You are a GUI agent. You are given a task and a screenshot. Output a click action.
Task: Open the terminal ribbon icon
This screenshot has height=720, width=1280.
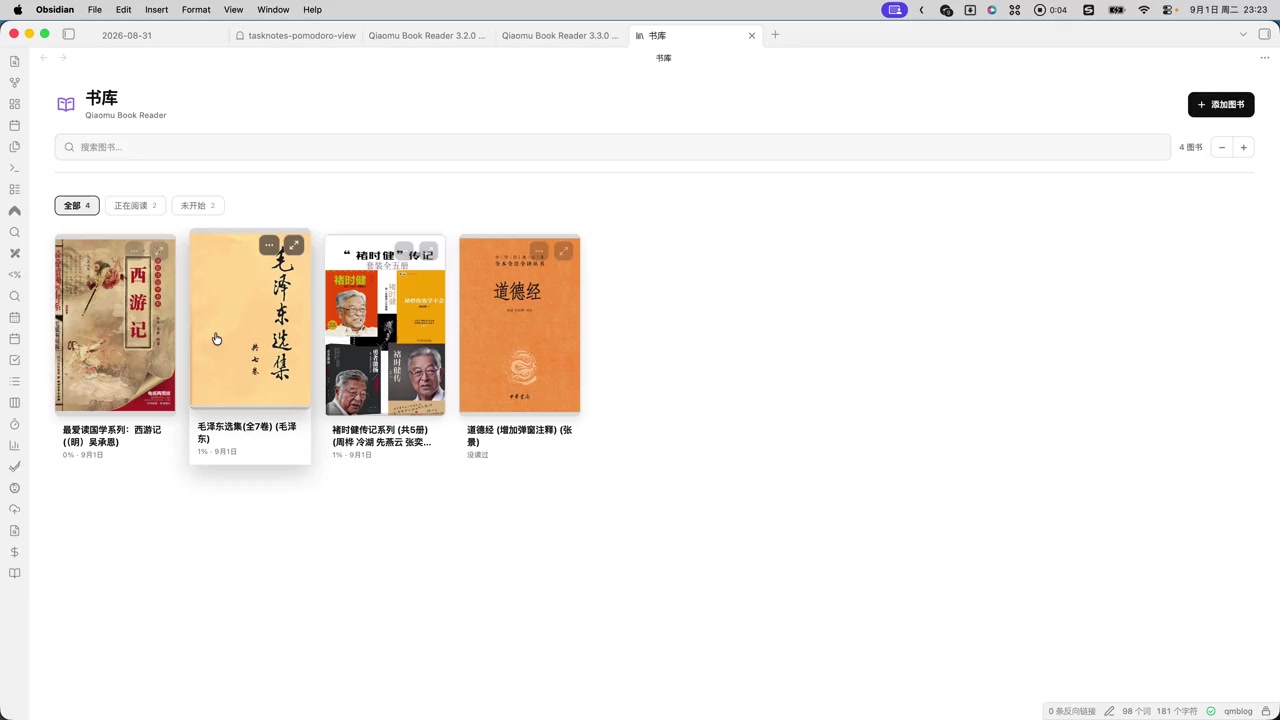point(14,168)
